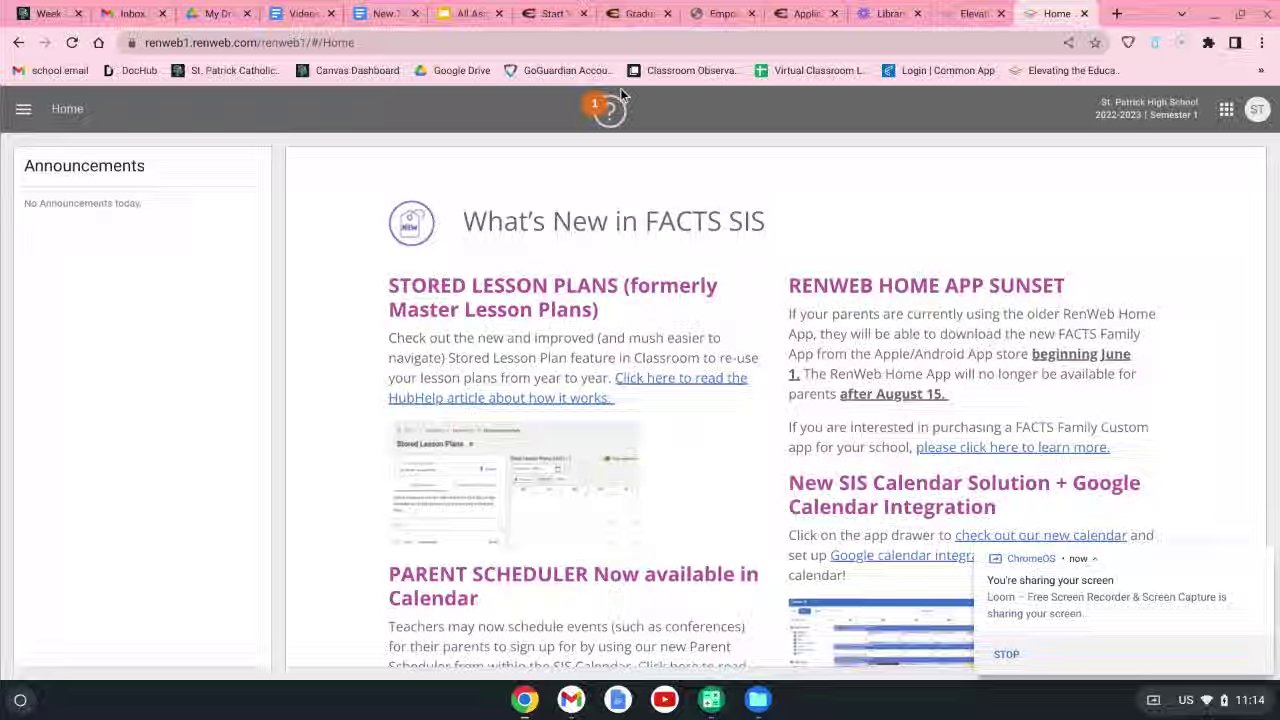Launch the Calculator app from the shelf
Viewport: 1280px width, 720px height.
[x=711, y=700]
